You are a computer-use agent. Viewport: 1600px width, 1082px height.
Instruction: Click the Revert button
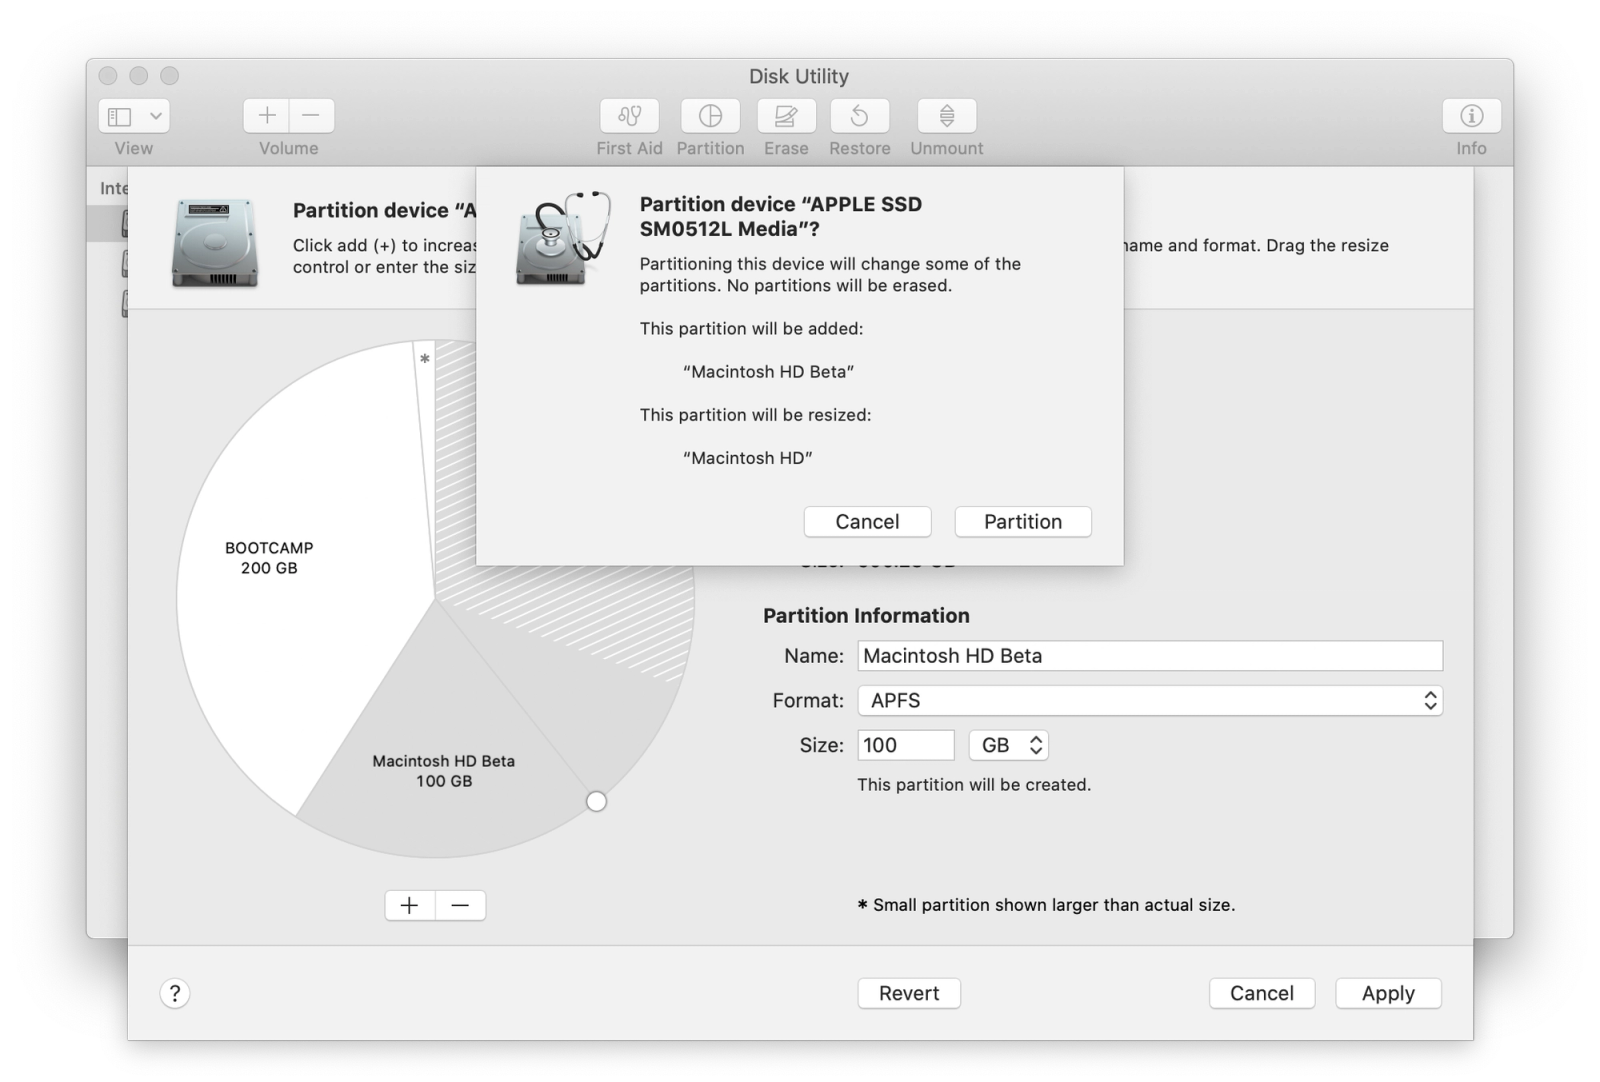909,993
